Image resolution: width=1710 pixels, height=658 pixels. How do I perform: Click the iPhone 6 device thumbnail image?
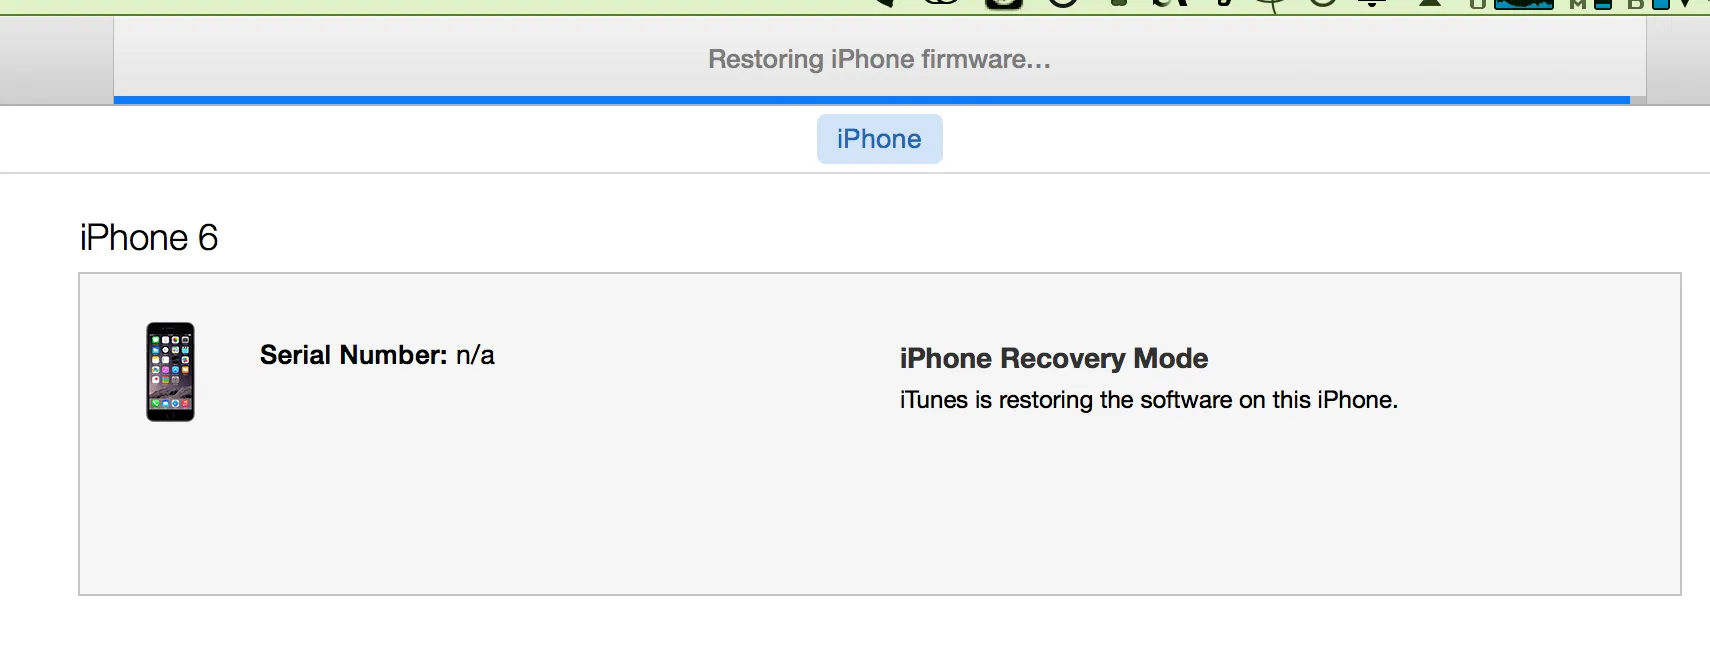point(170,372)
